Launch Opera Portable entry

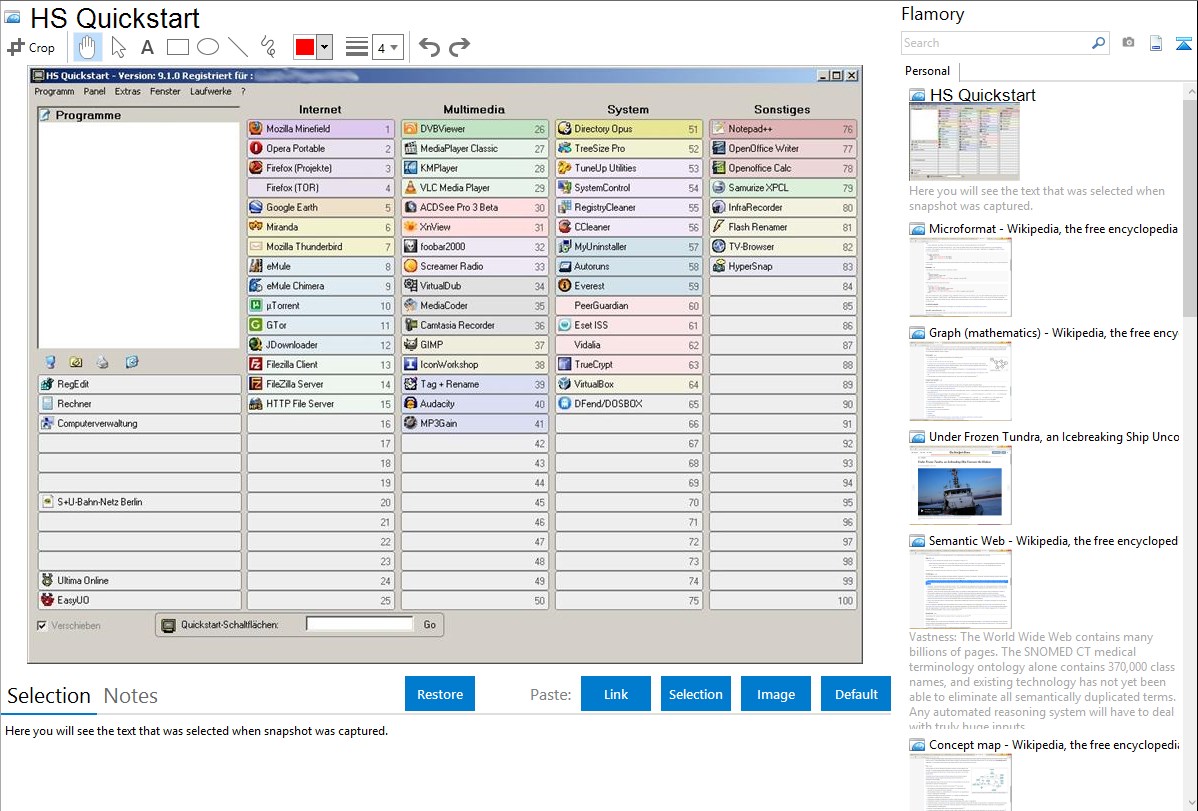(x=321, y=148)
